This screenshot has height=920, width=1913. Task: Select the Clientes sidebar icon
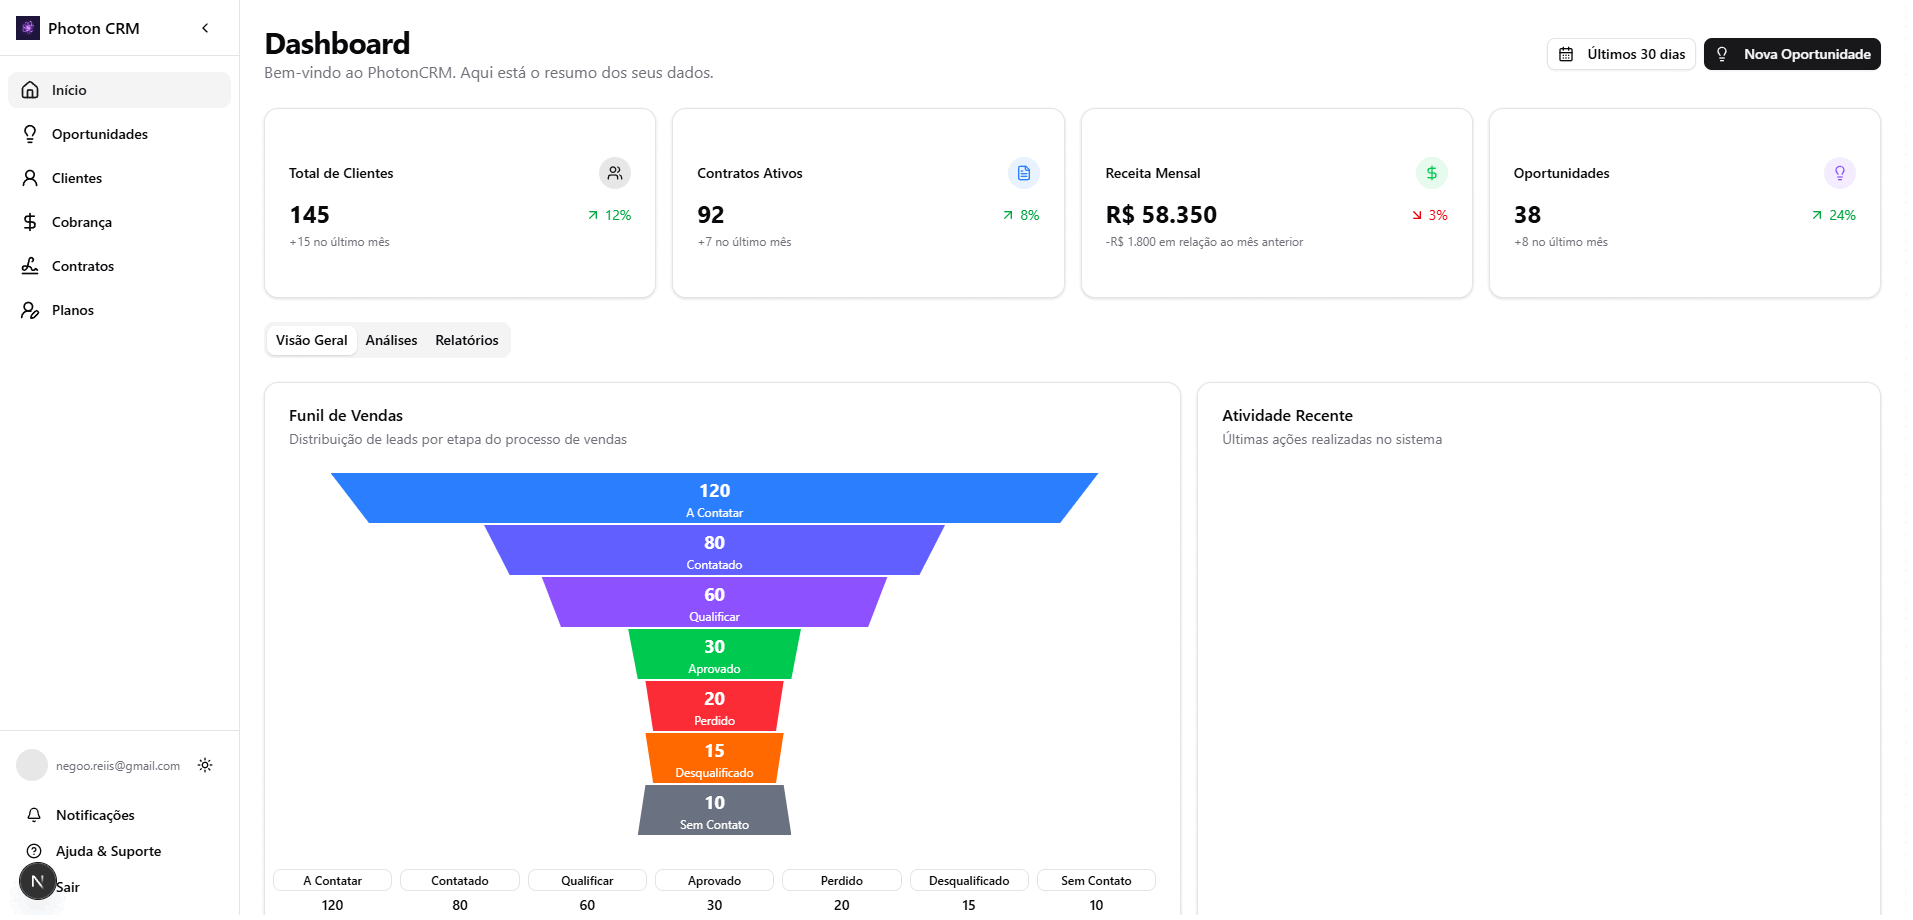point(31,178)
